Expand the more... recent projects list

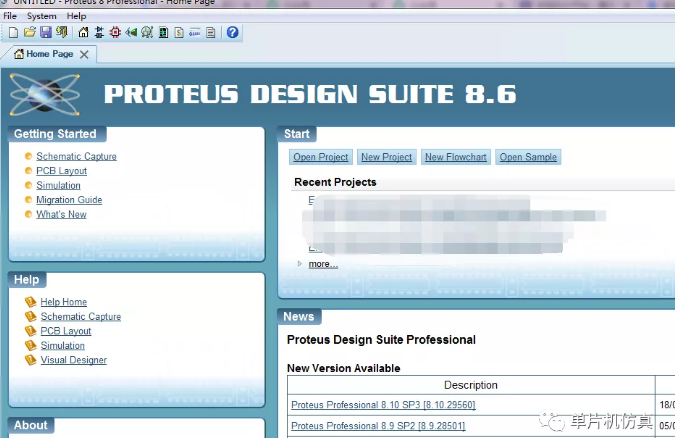pyautogui.click(x=322, y=264)
